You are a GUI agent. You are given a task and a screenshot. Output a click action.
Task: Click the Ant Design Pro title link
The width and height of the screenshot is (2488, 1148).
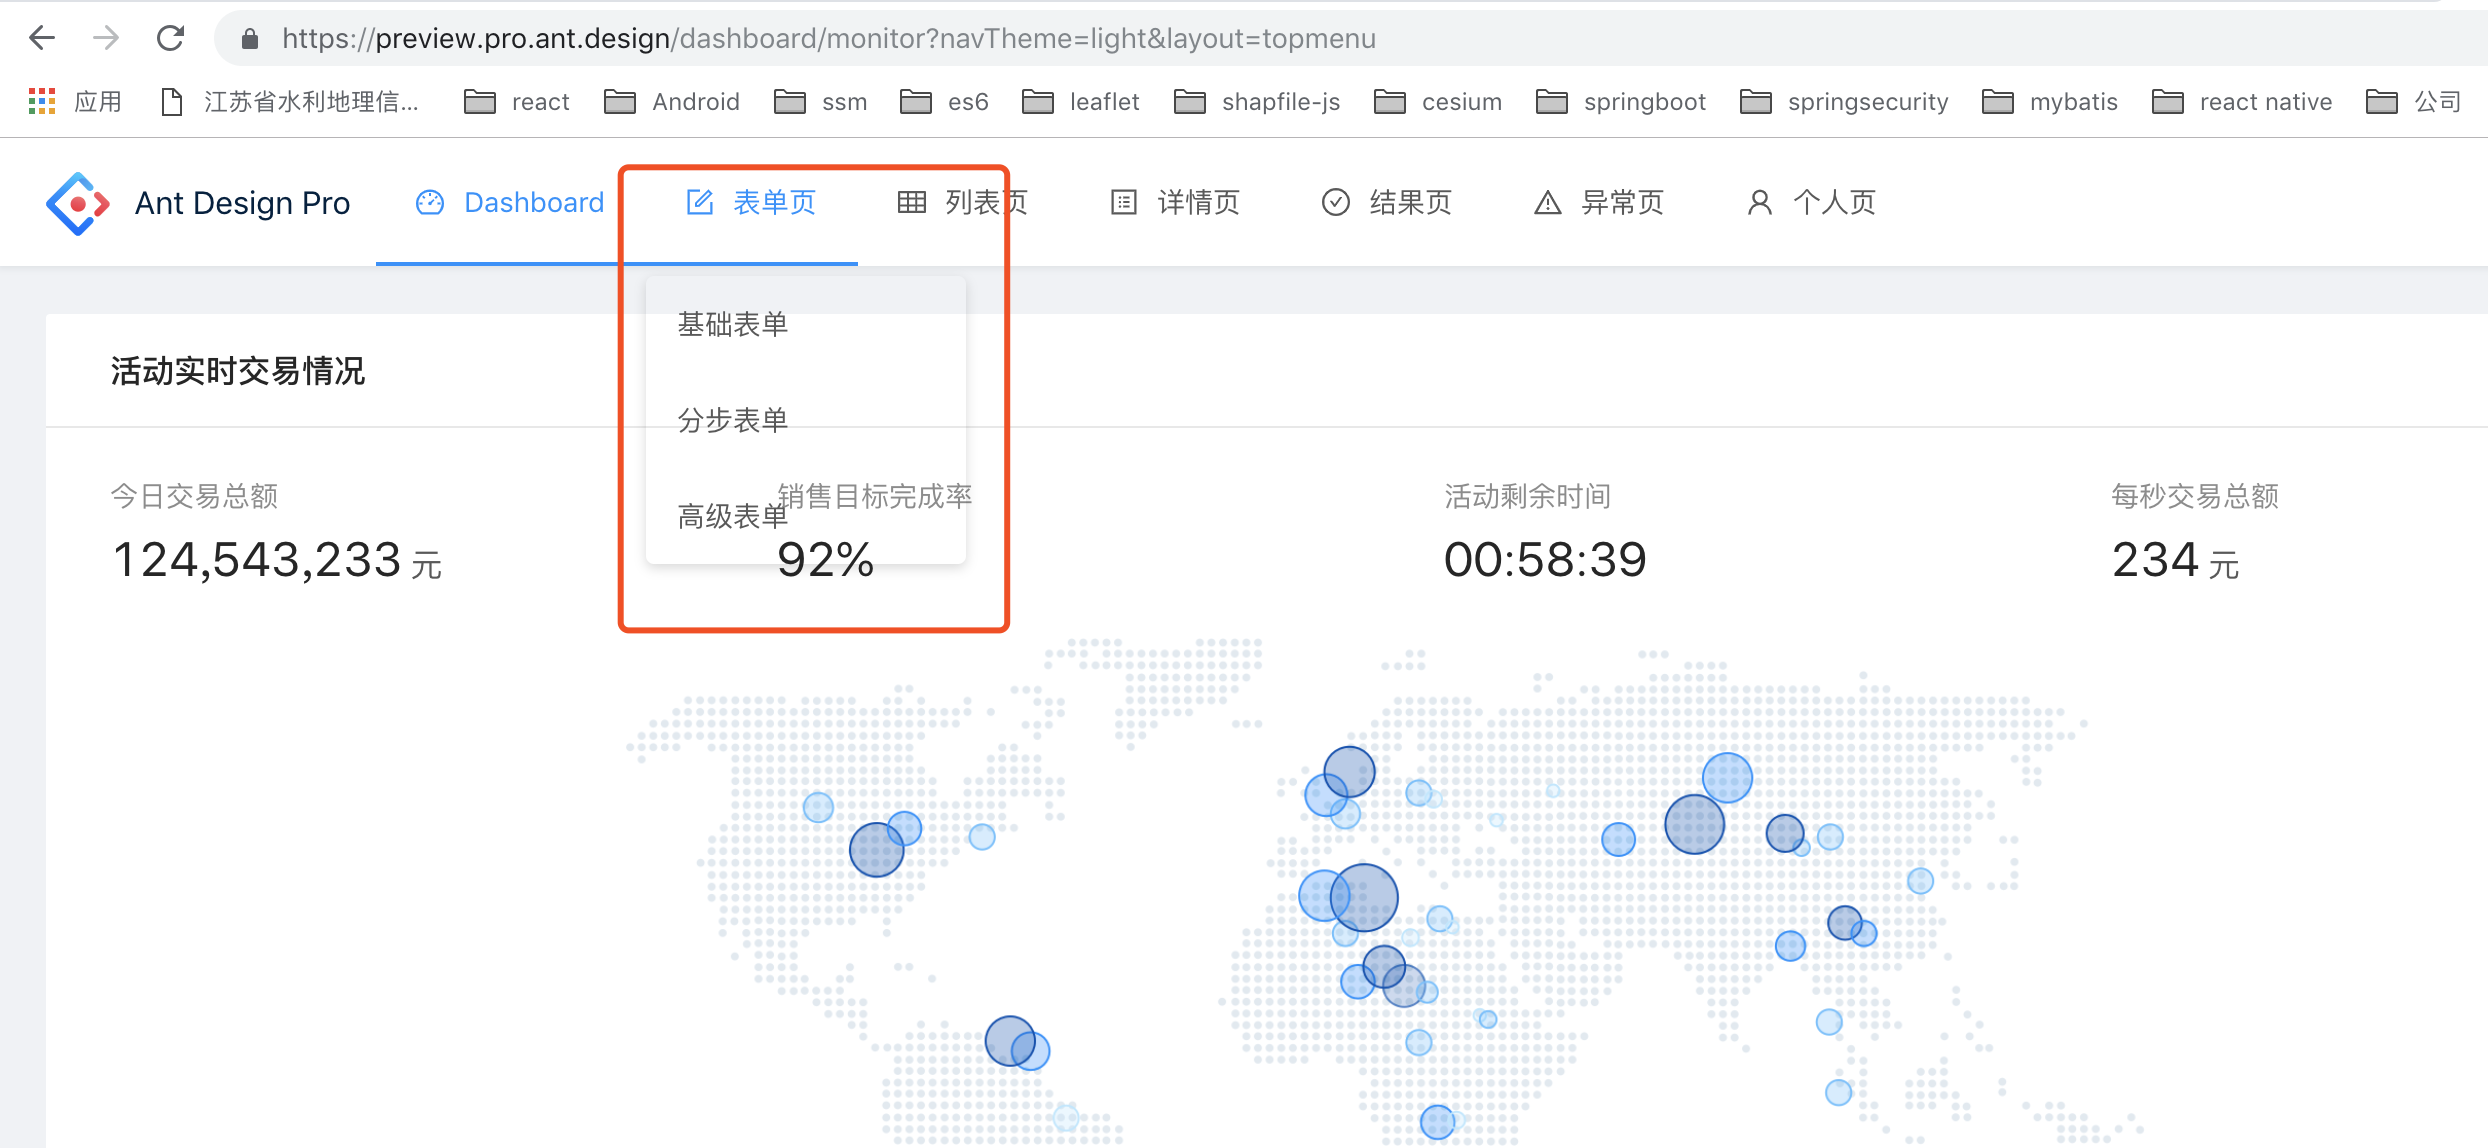(x=243, y=203)
